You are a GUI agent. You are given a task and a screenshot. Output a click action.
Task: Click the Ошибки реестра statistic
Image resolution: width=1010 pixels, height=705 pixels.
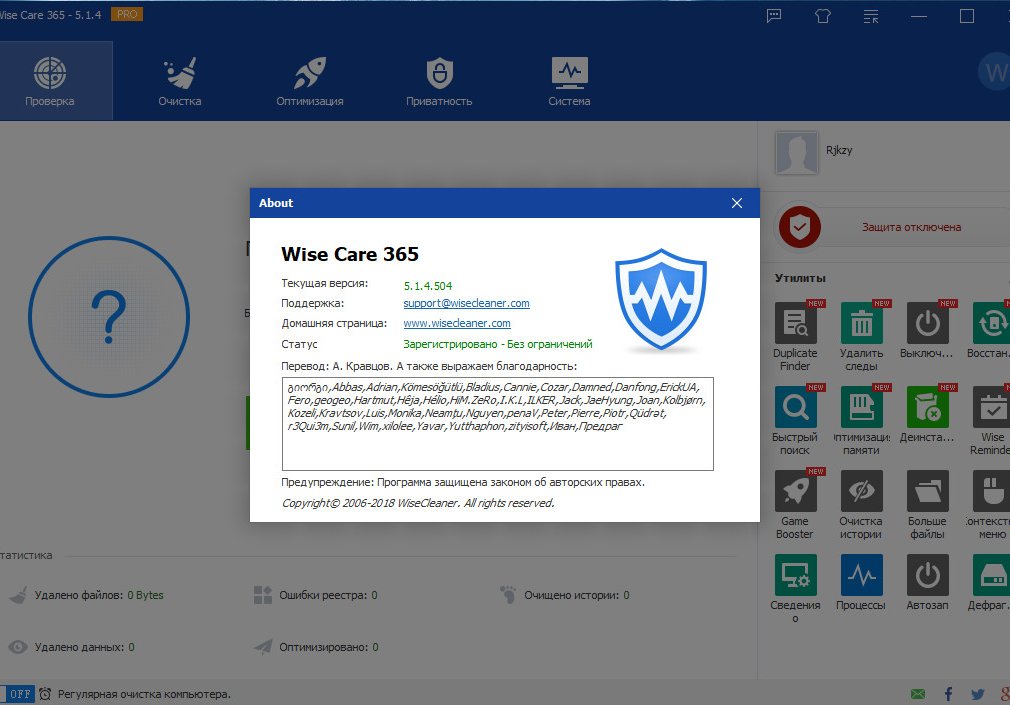(328, 595)
